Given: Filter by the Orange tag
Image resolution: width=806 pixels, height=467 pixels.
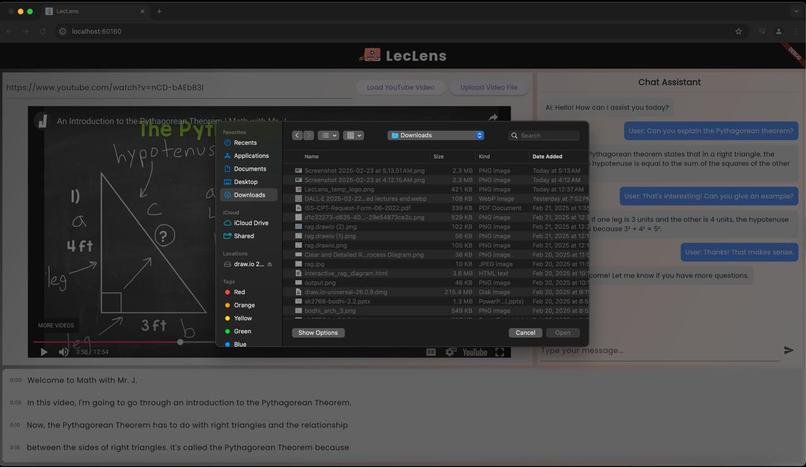Looking at the screenshot, I should (244, 305).
